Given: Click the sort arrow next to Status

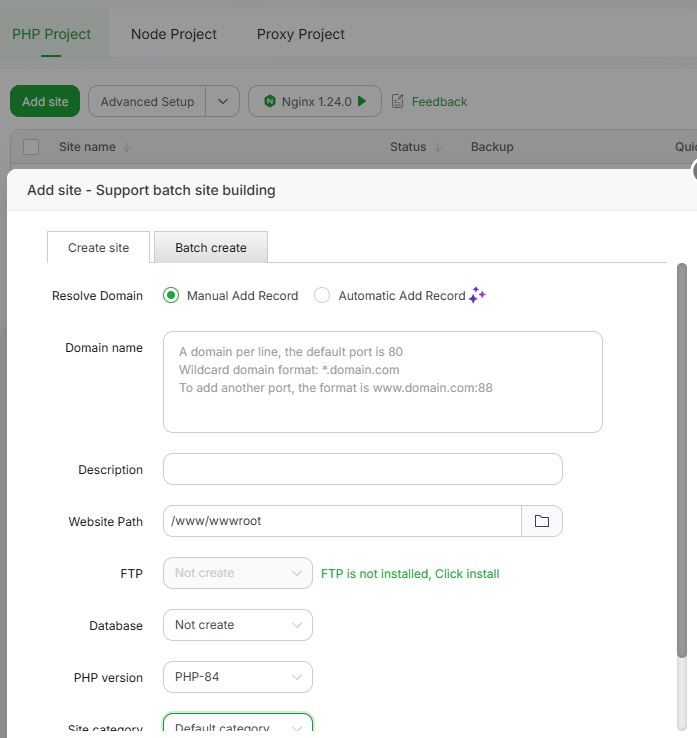Looking at the screenshot, I should point(438,147).
